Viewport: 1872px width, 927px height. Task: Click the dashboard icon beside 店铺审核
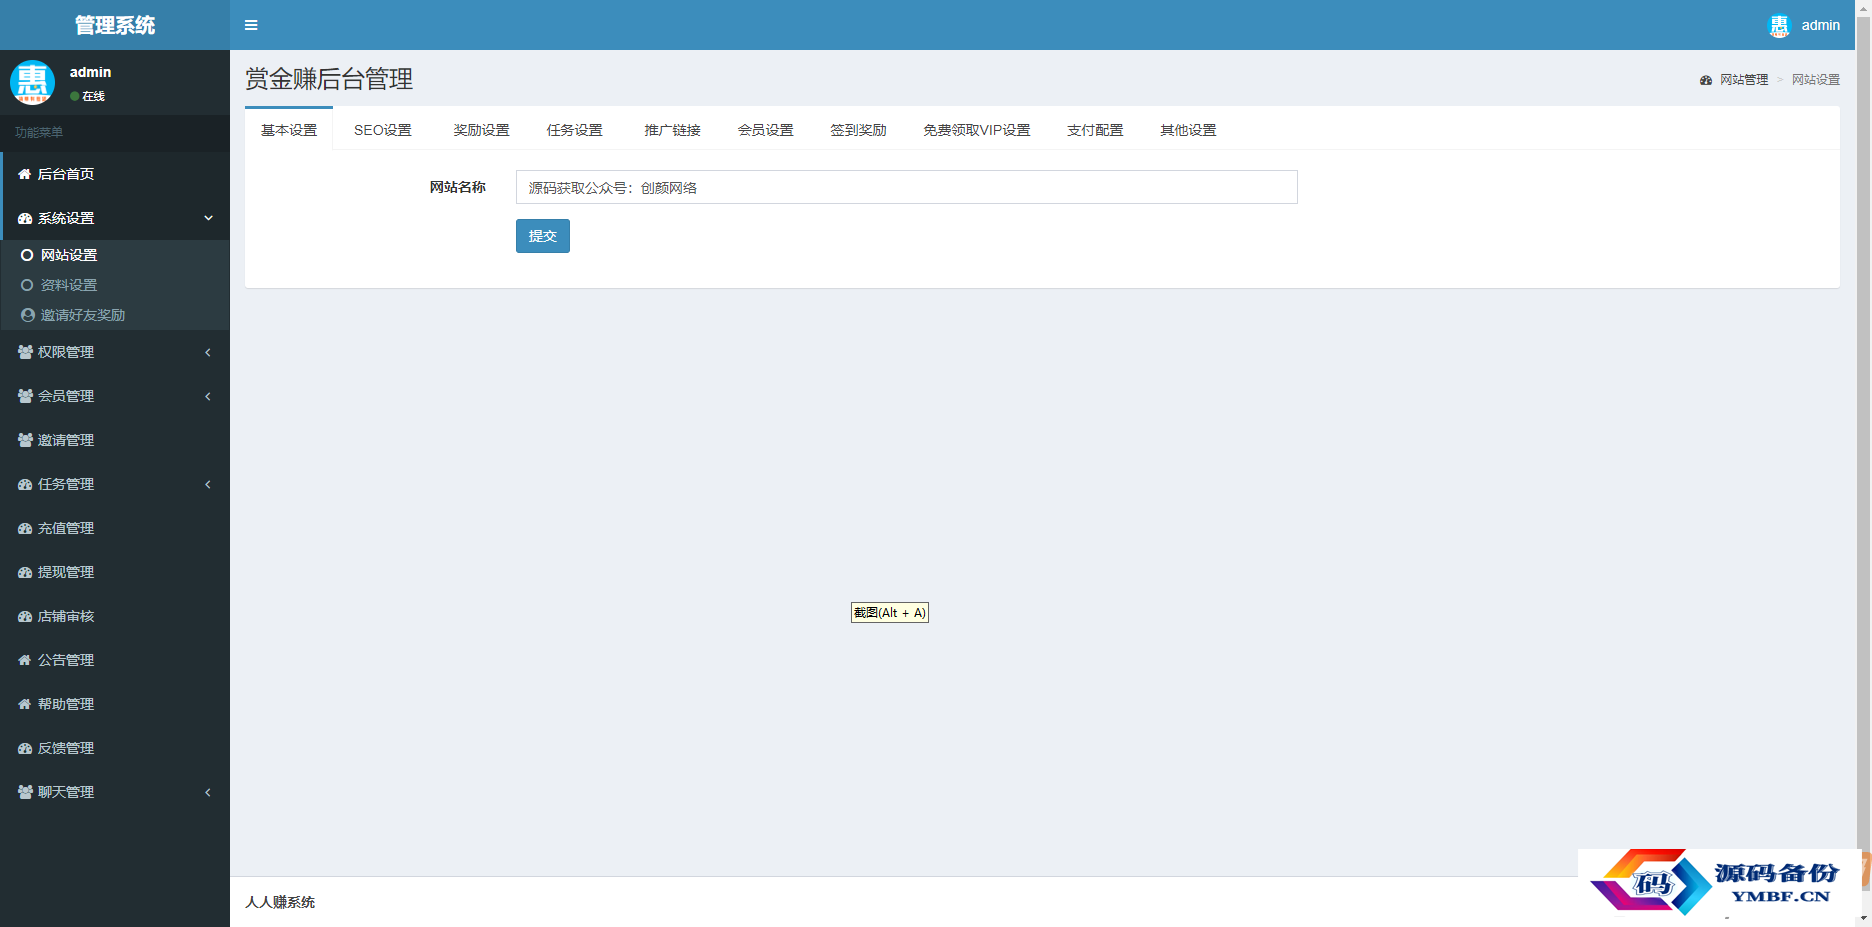coord(25,616)
